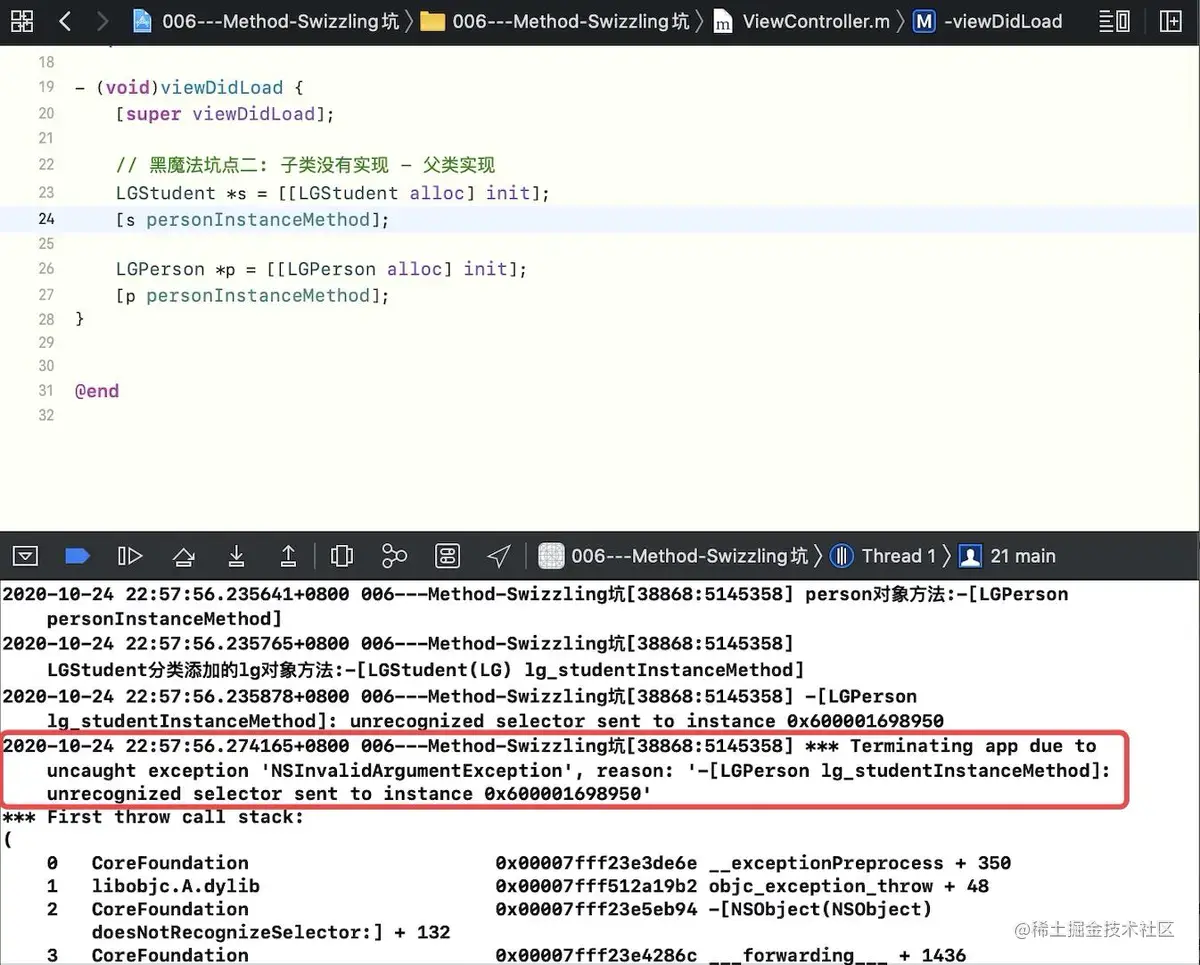Click 'viewDidLoad' in the method declaration on line 19
The width and height of the screenshot is (1200, 965).
[222, 88]
